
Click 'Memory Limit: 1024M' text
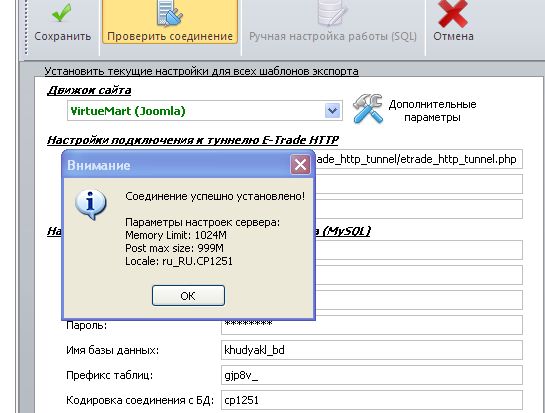pyautogui.click(x=176, y=235)
